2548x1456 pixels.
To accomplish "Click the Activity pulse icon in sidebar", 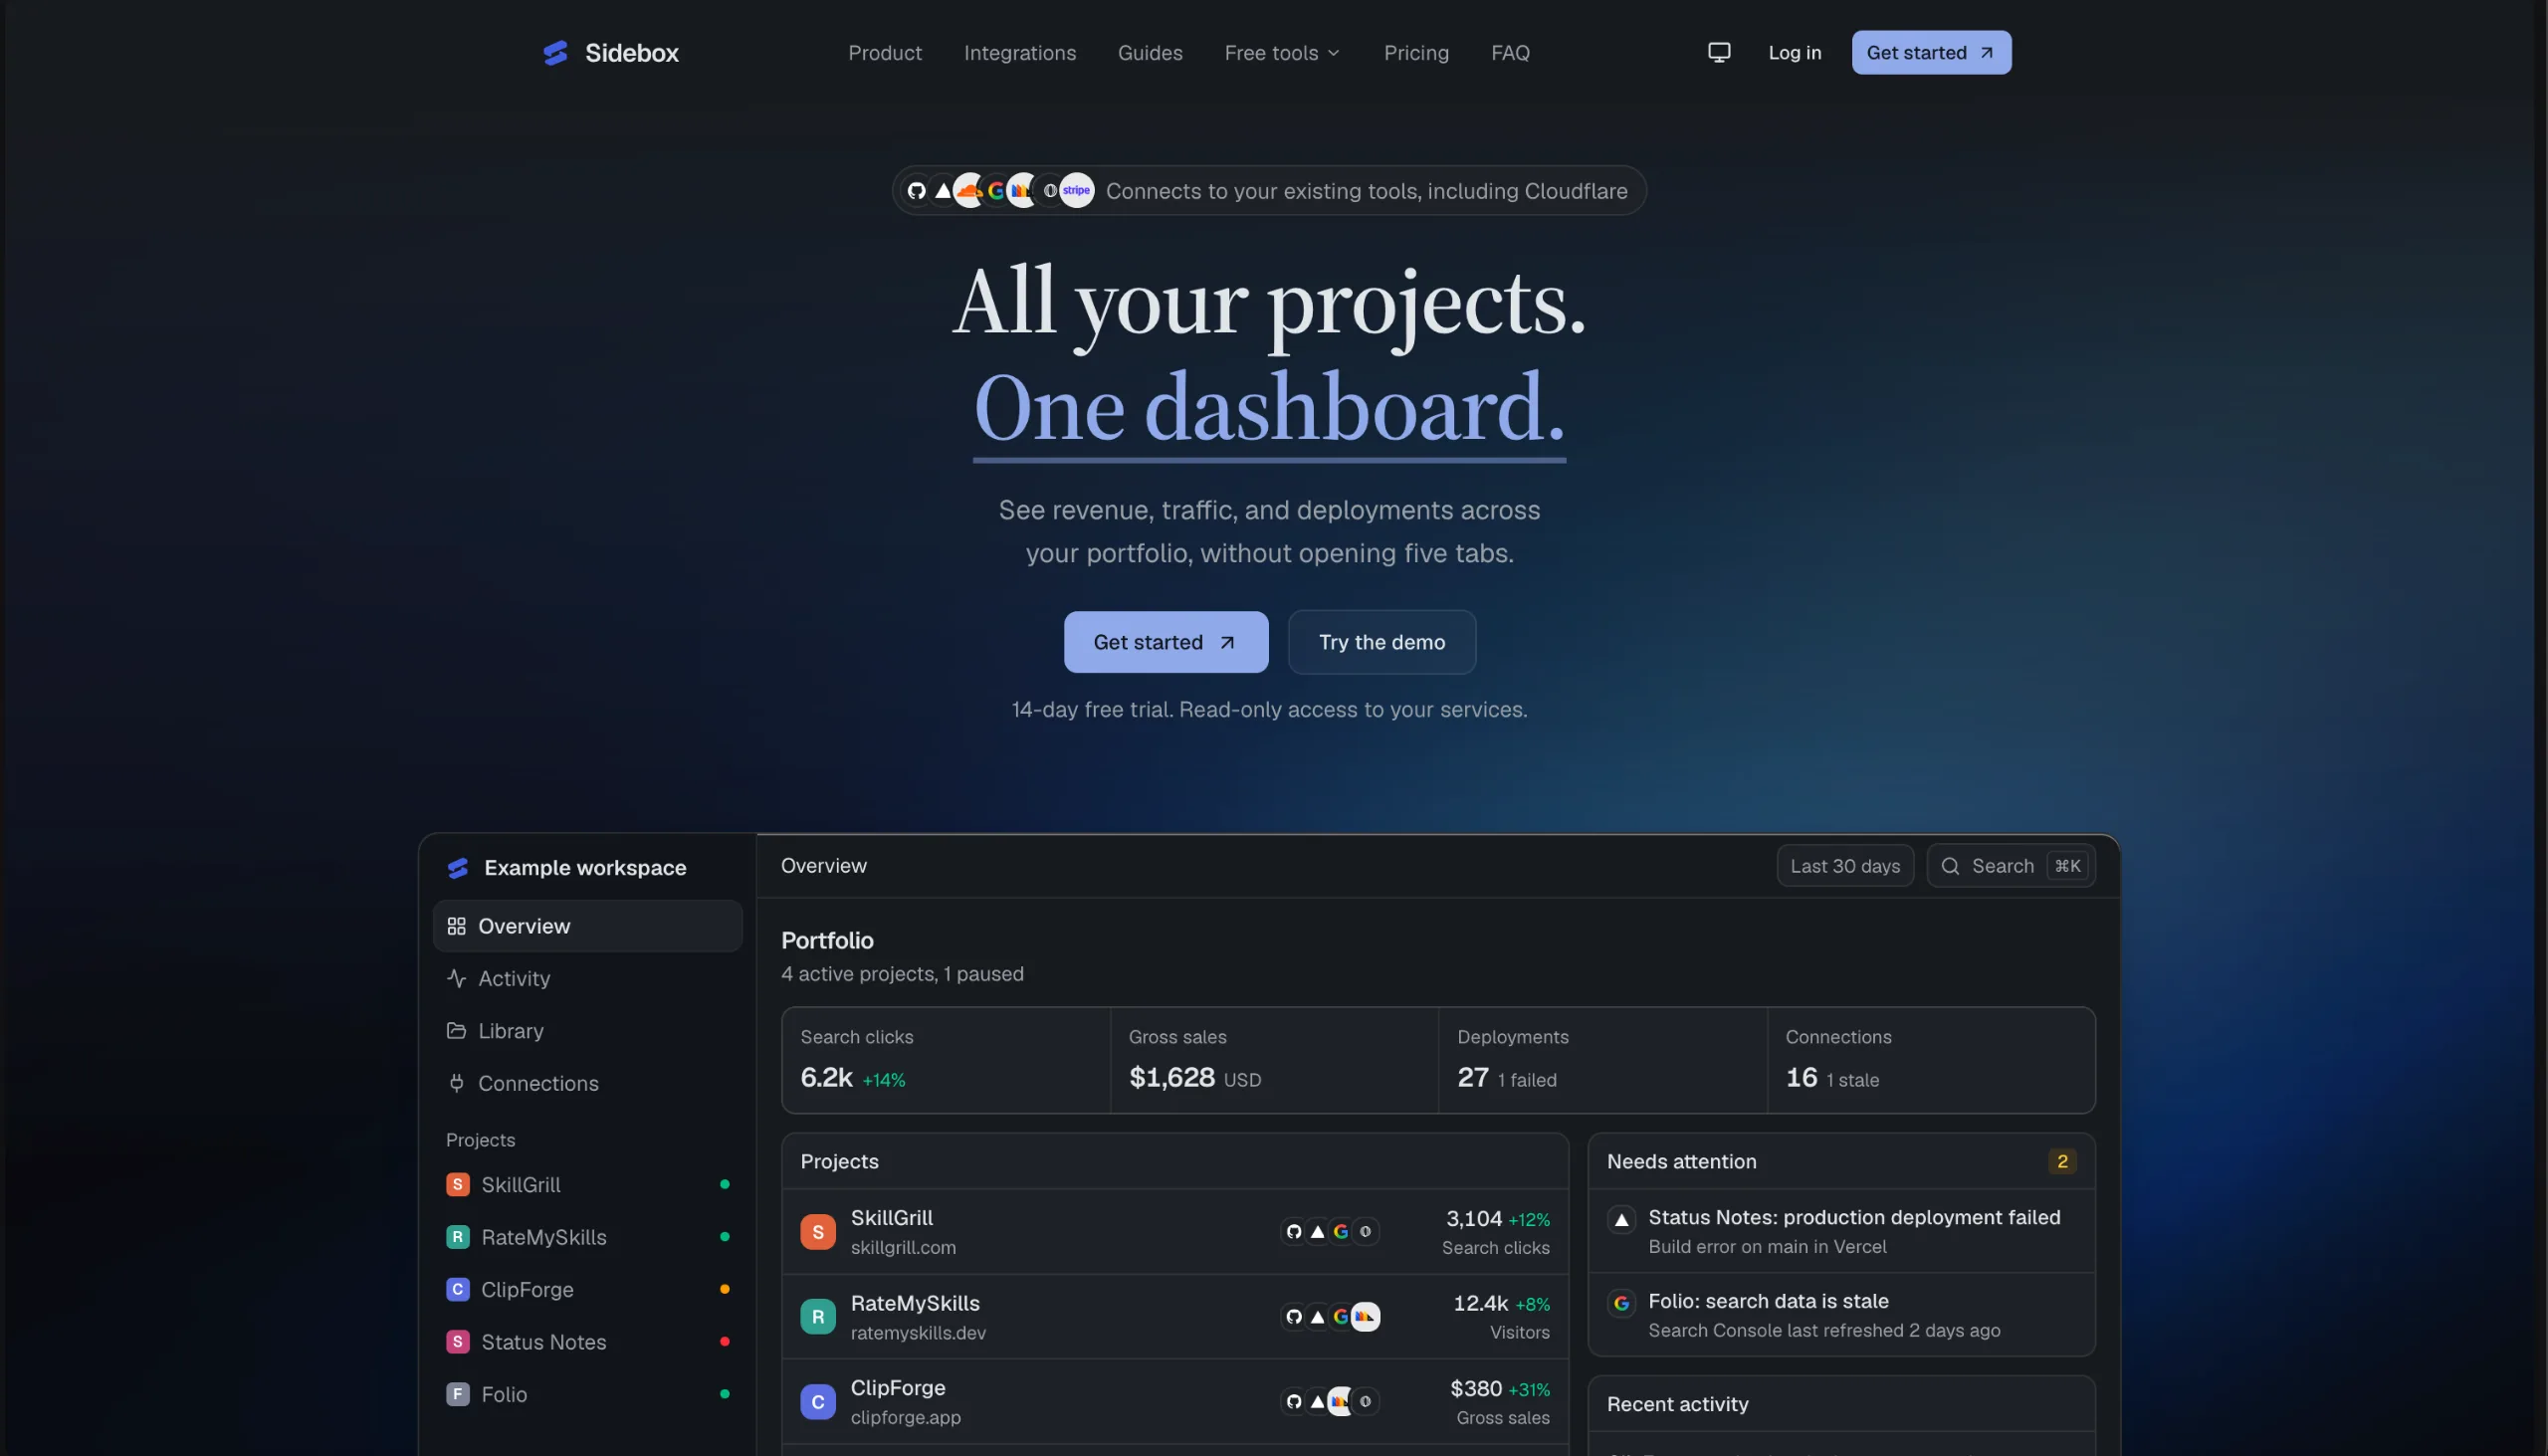I will point(456,978).
